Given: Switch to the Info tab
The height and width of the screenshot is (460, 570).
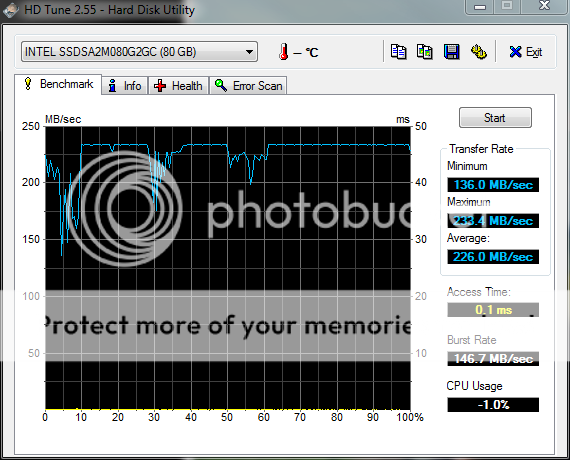Looking at the screenshot, I should (125, 86).
